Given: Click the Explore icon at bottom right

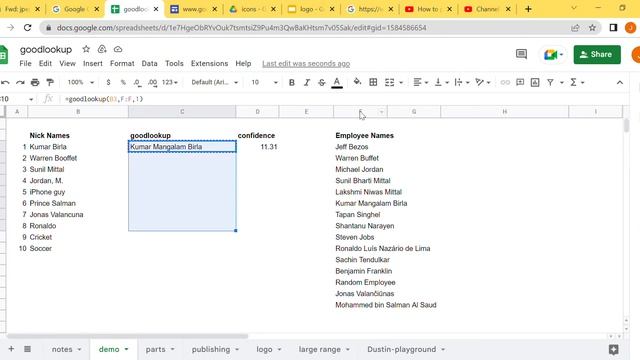Looking at the screenshot, I should tap(613, 349).
